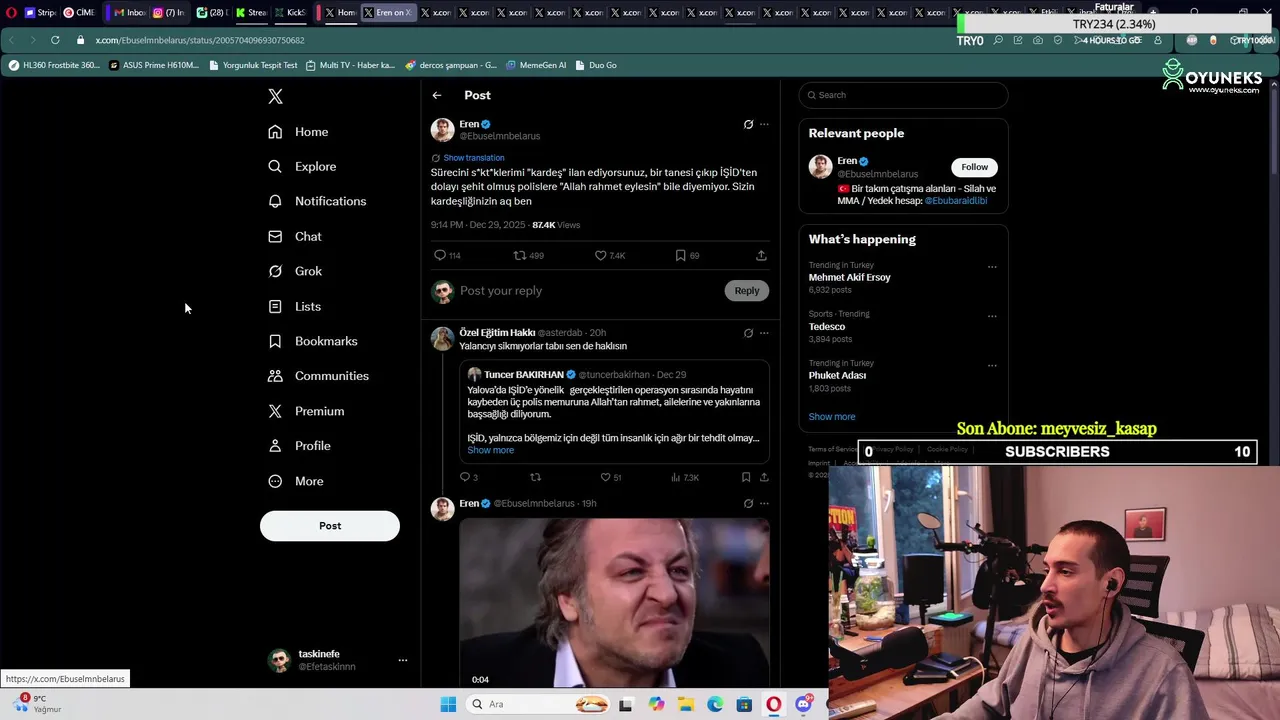
Task: Click the Premium X icon
Action: (275, 411)
